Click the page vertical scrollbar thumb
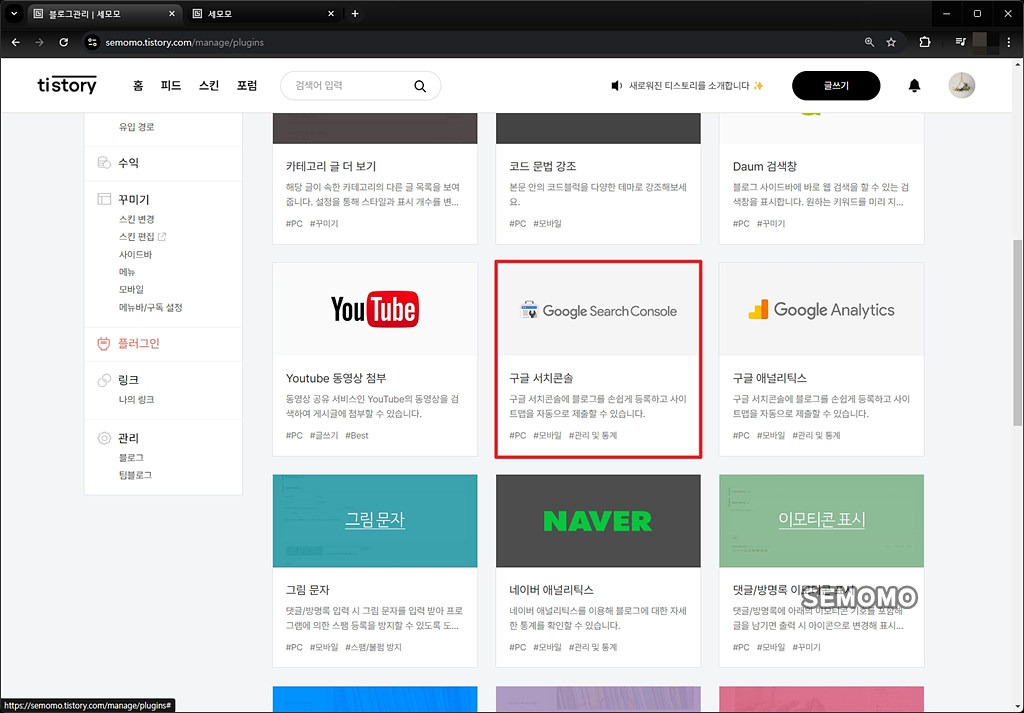Image resolution: width=1024 pixels, height=713 pixels. coord(1017,332)
